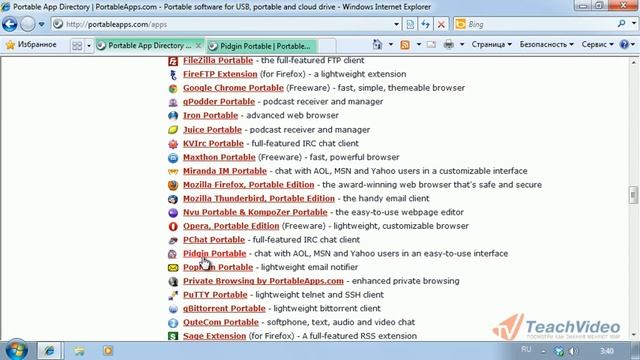Click the Mozilla Firefox icon in list
This screenshot has height=360, width=640.
(x=173, y=185)
